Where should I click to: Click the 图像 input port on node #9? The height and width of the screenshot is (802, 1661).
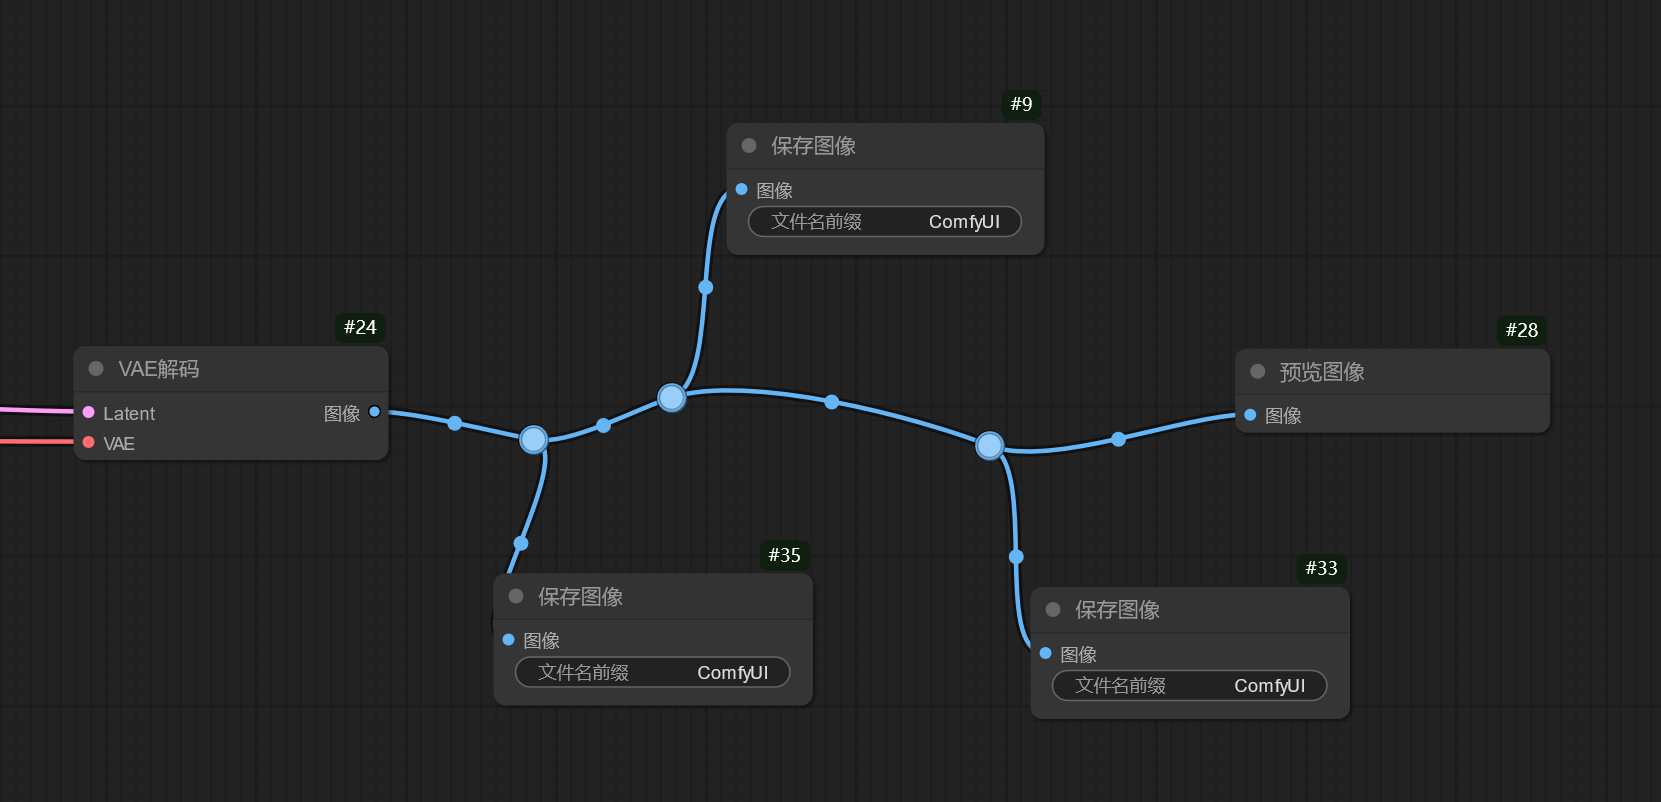click(x=742, y=189)
